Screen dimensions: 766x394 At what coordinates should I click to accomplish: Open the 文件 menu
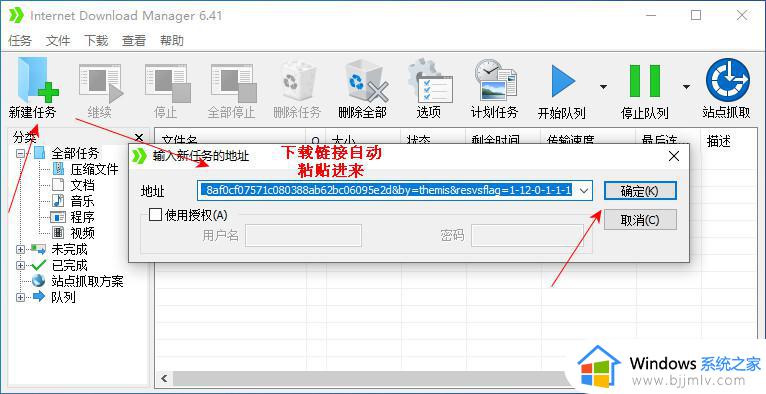coord(58,41)
